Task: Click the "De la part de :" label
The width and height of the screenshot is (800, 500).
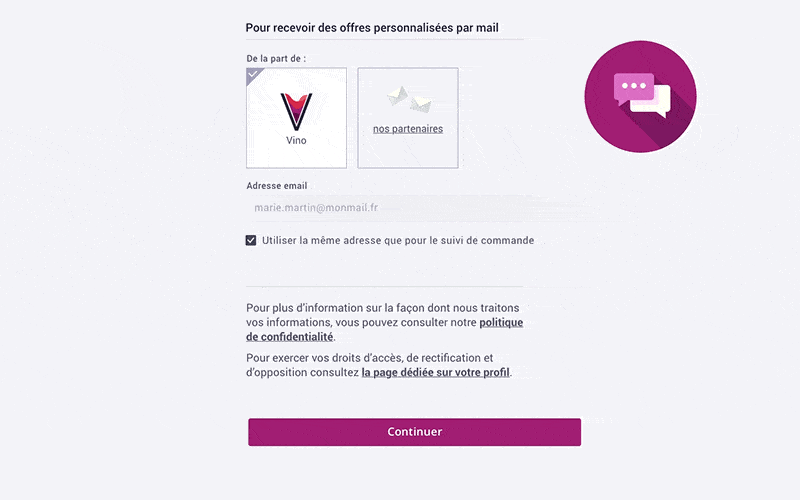Action: point(276,59)
